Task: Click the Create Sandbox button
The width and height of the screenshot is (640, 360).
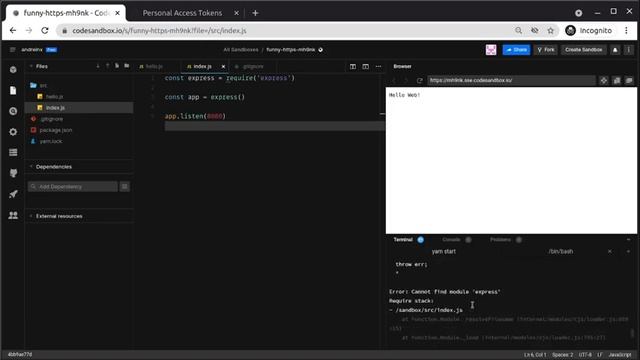Action: pos(584,50)
